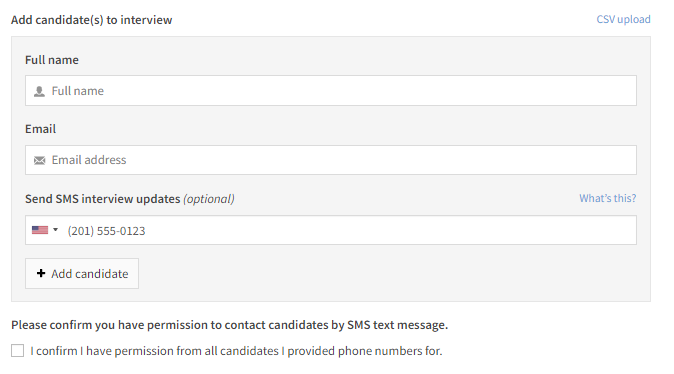This screenshot has height=374, width=674.
Task: Open the country code dropdown arrow
Action: tap(55, 230)
